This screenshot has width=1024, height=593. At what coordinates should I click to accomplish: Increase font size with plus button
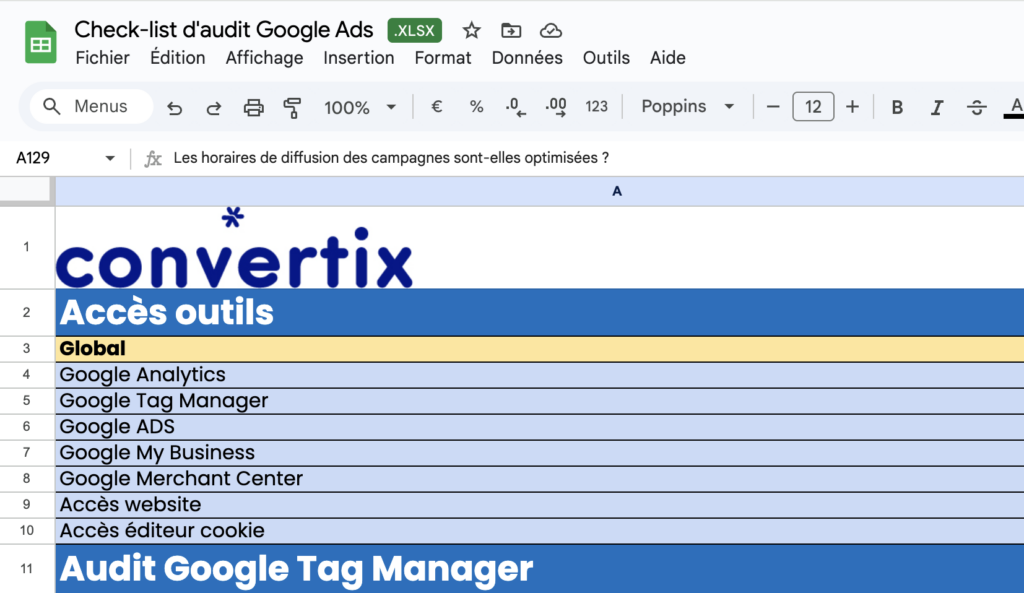(x=852, y=107)
